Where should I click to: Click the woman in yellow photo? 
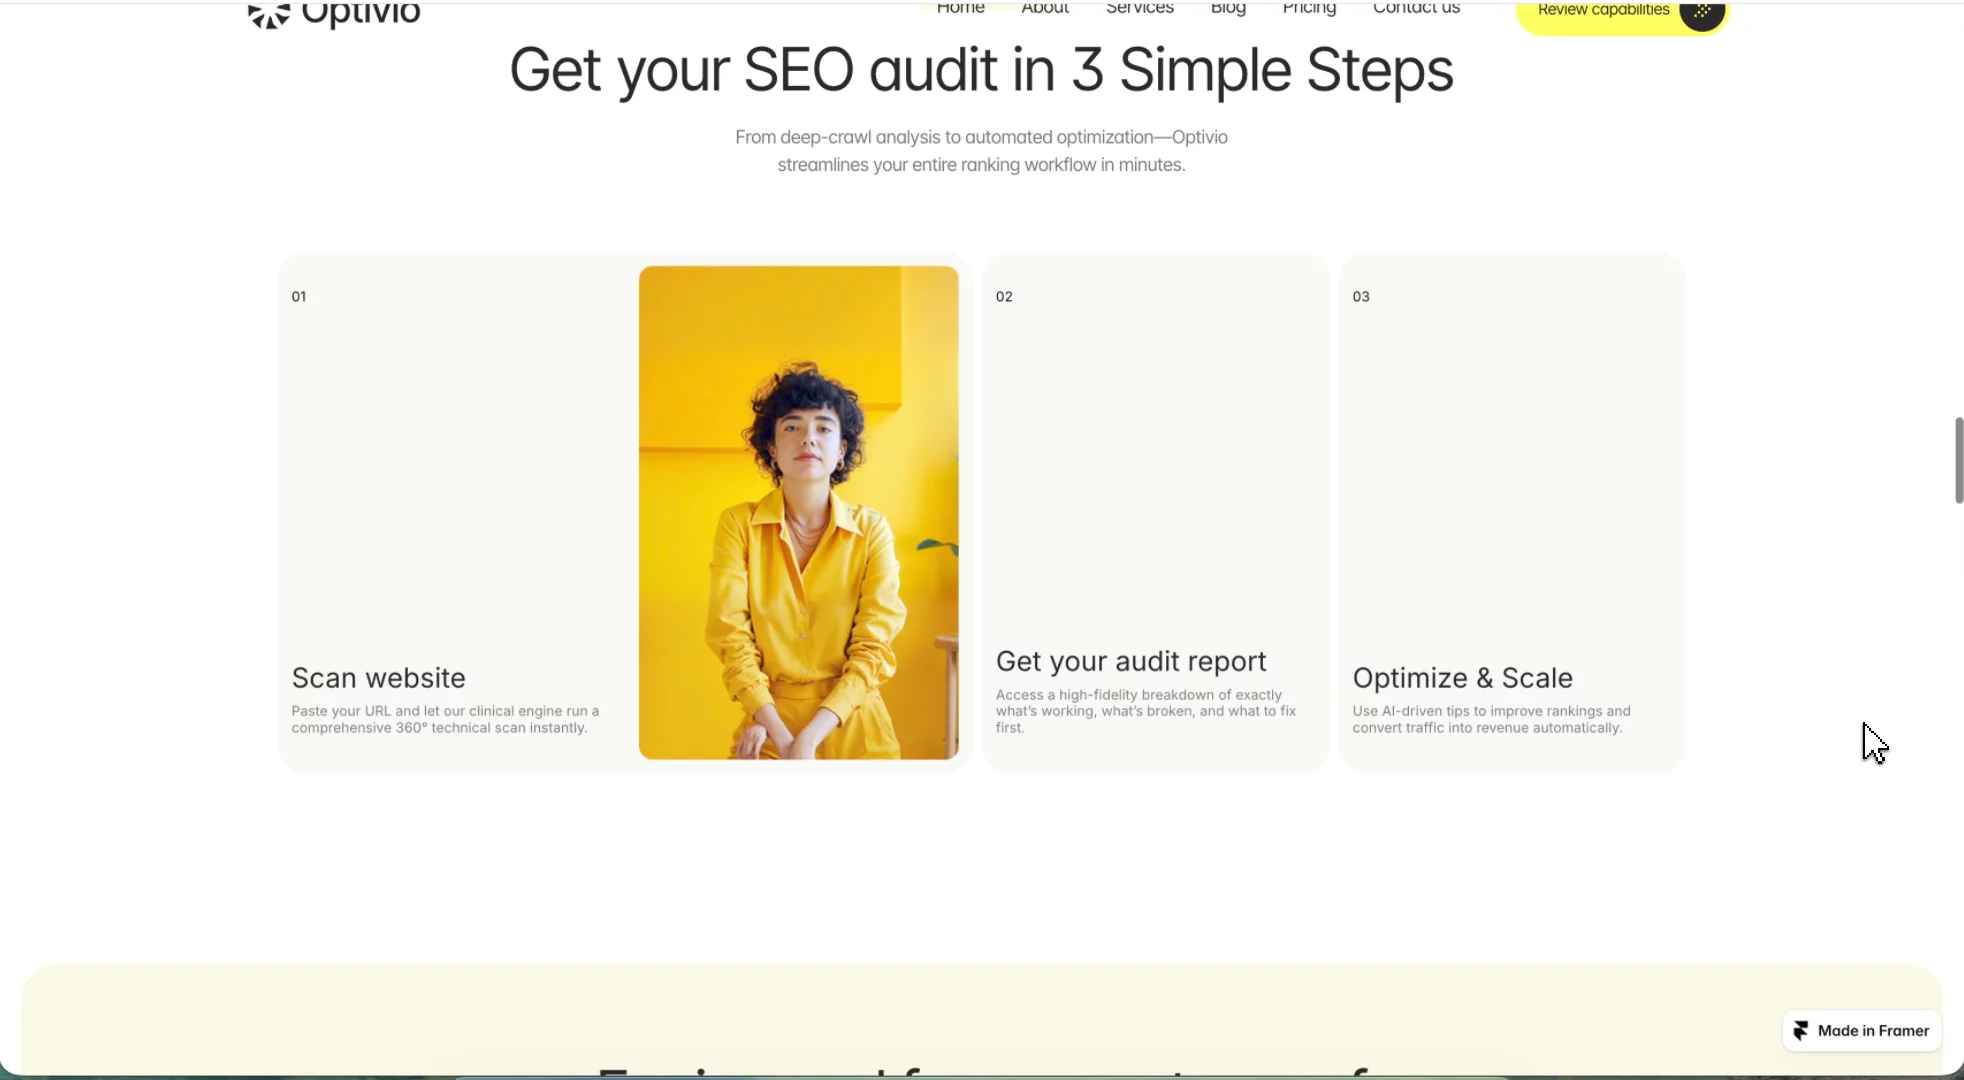point(798,512)
